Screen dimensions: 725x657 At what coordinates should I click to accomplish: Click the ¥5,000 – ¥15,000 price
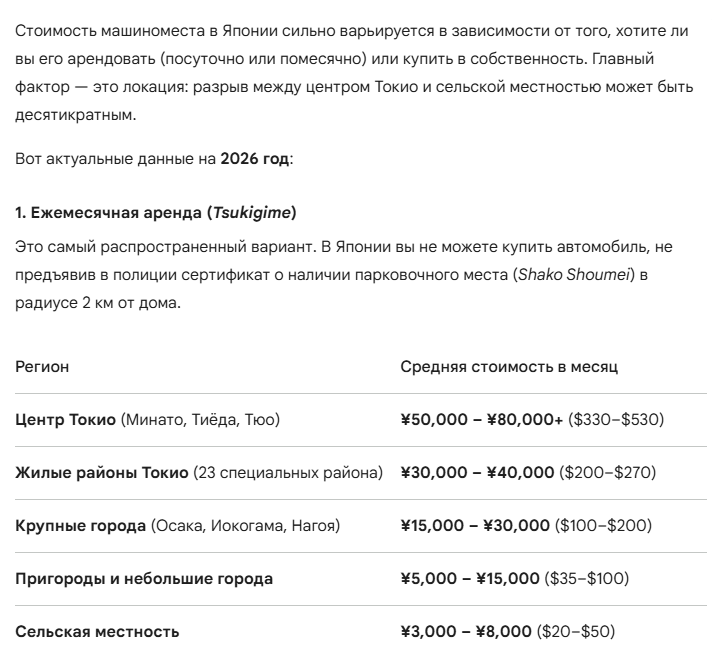[x=471, y=578]
